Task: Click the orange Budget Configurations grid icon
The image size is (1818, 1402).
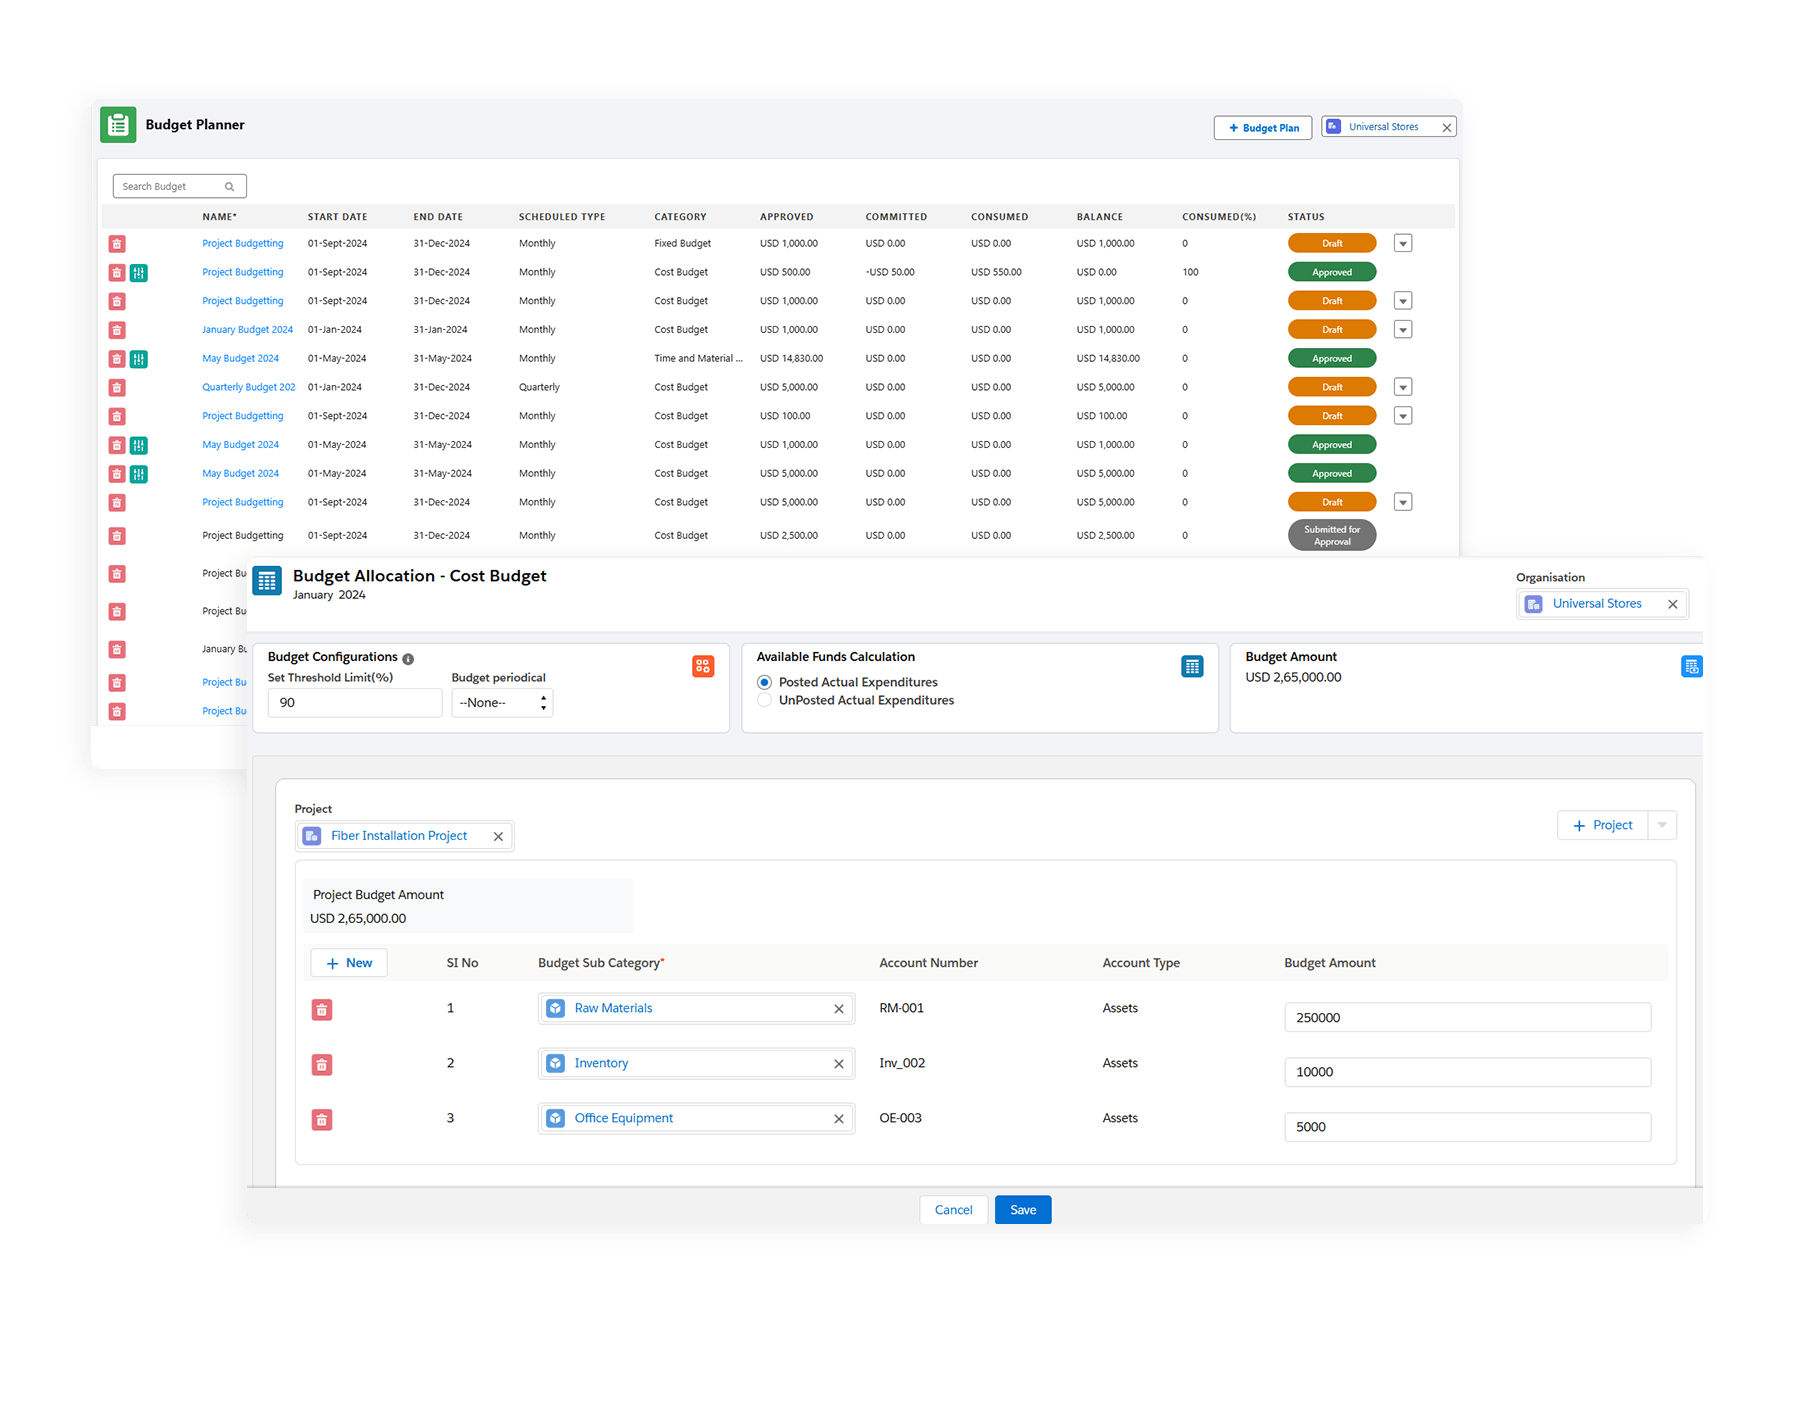Action: (x=703, y=666)
